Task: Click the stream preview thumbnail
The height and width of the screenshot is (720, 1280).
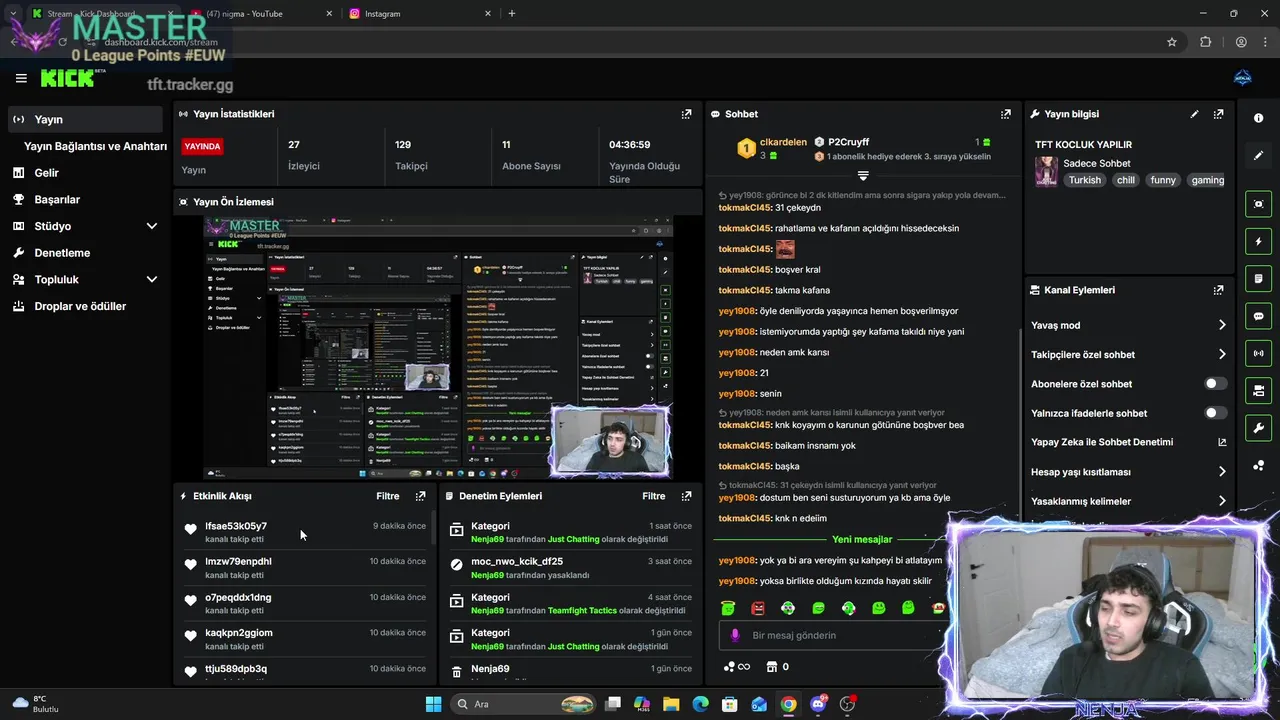Action: tap(438, 347)
